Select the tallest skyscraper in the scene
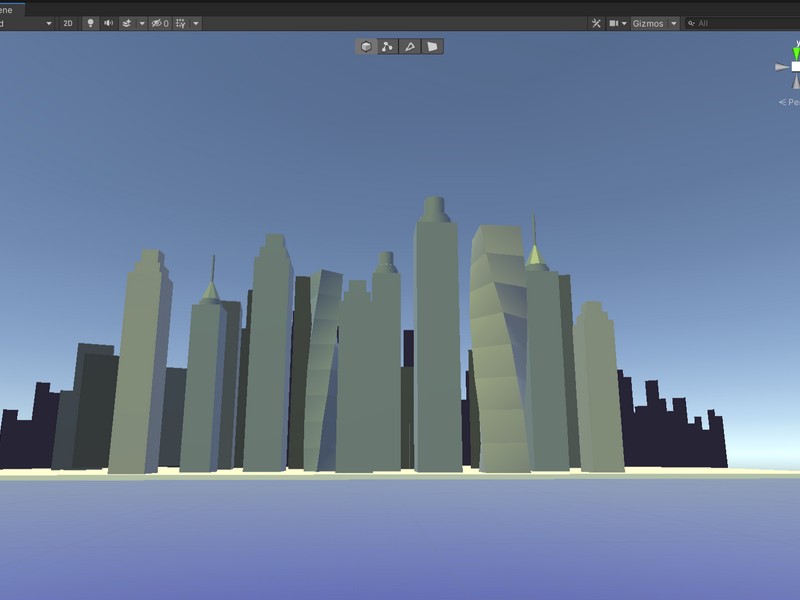The height and width of the screenshot is (600, 800). click(x=433, y=320)
